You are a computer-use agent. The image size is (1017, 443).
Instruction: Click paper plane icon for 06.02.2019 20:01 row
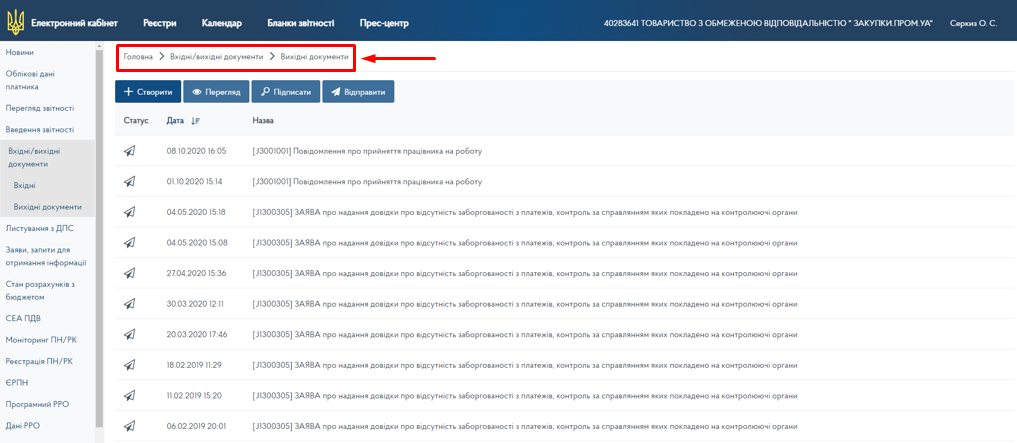click(x=129, y=426)
